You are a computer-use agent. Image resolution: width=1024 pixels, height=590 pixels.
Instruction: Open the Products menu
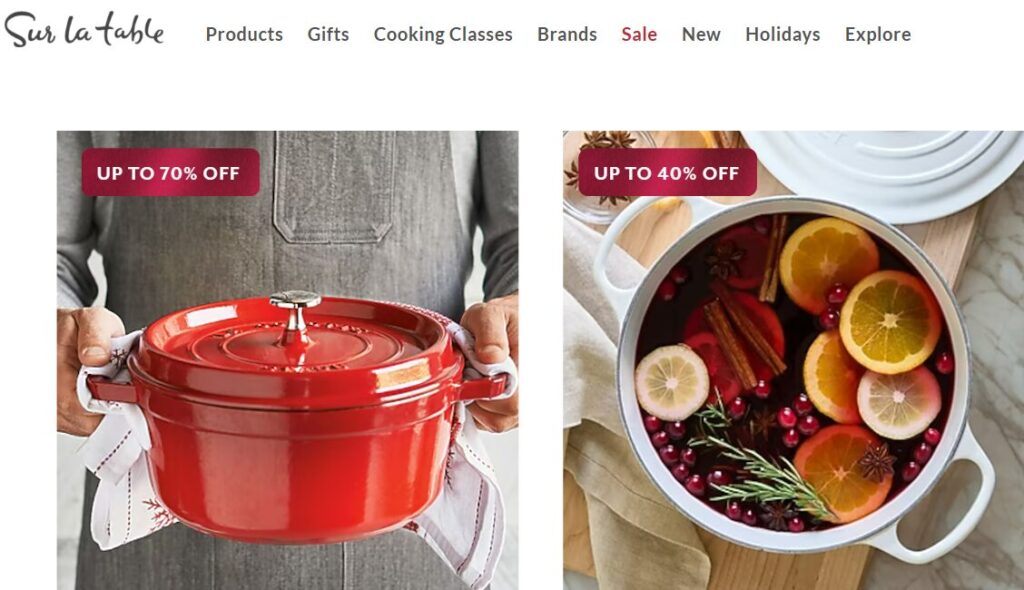pos(244,34)
